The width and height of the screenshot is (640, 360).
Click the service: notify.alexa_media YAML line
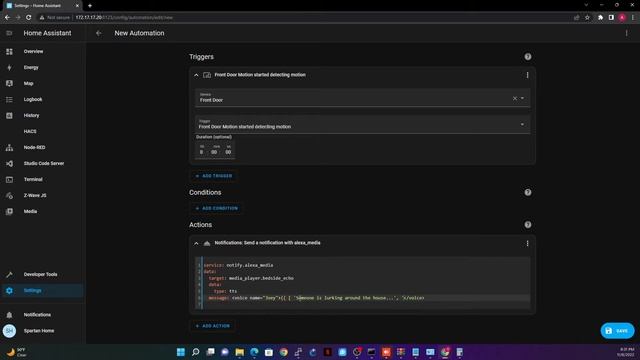coord(239,265)
